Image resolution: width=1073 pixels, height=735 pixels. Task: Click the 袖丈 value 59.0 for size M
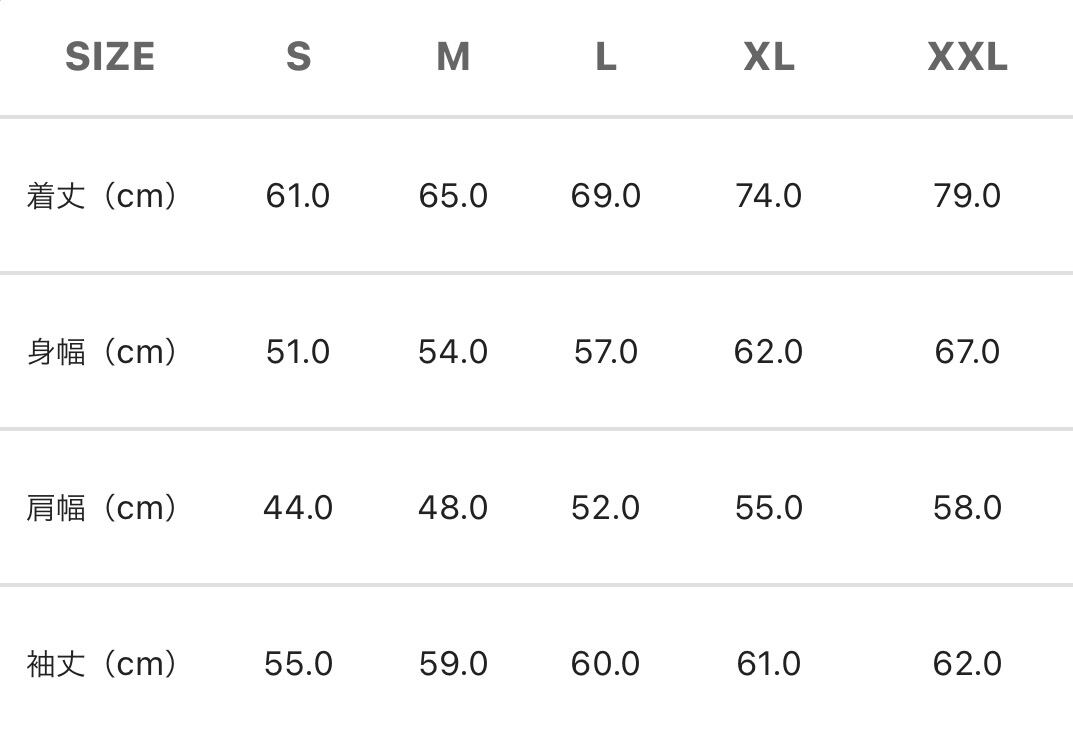click(x=453, y=664)
